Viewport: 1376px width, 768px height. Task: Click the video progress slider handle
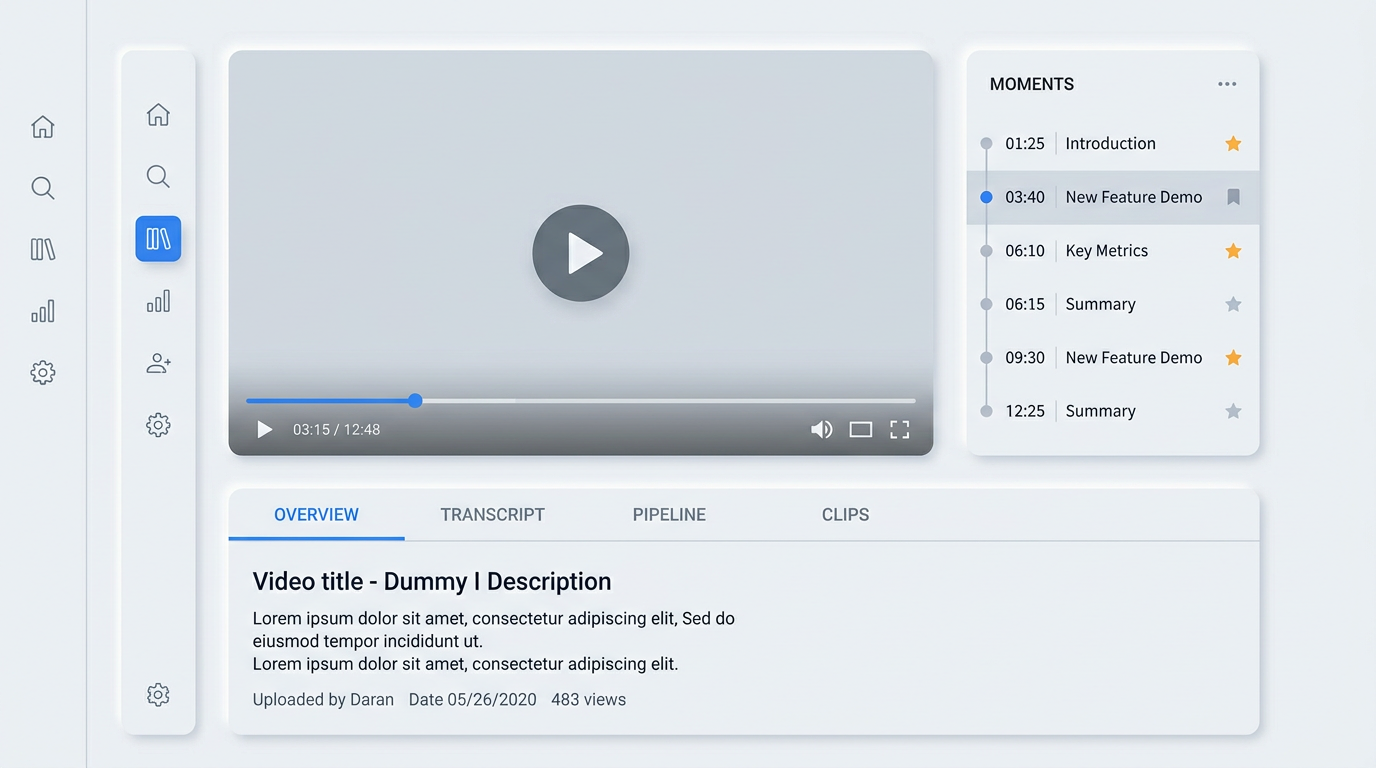coord(415,400)
